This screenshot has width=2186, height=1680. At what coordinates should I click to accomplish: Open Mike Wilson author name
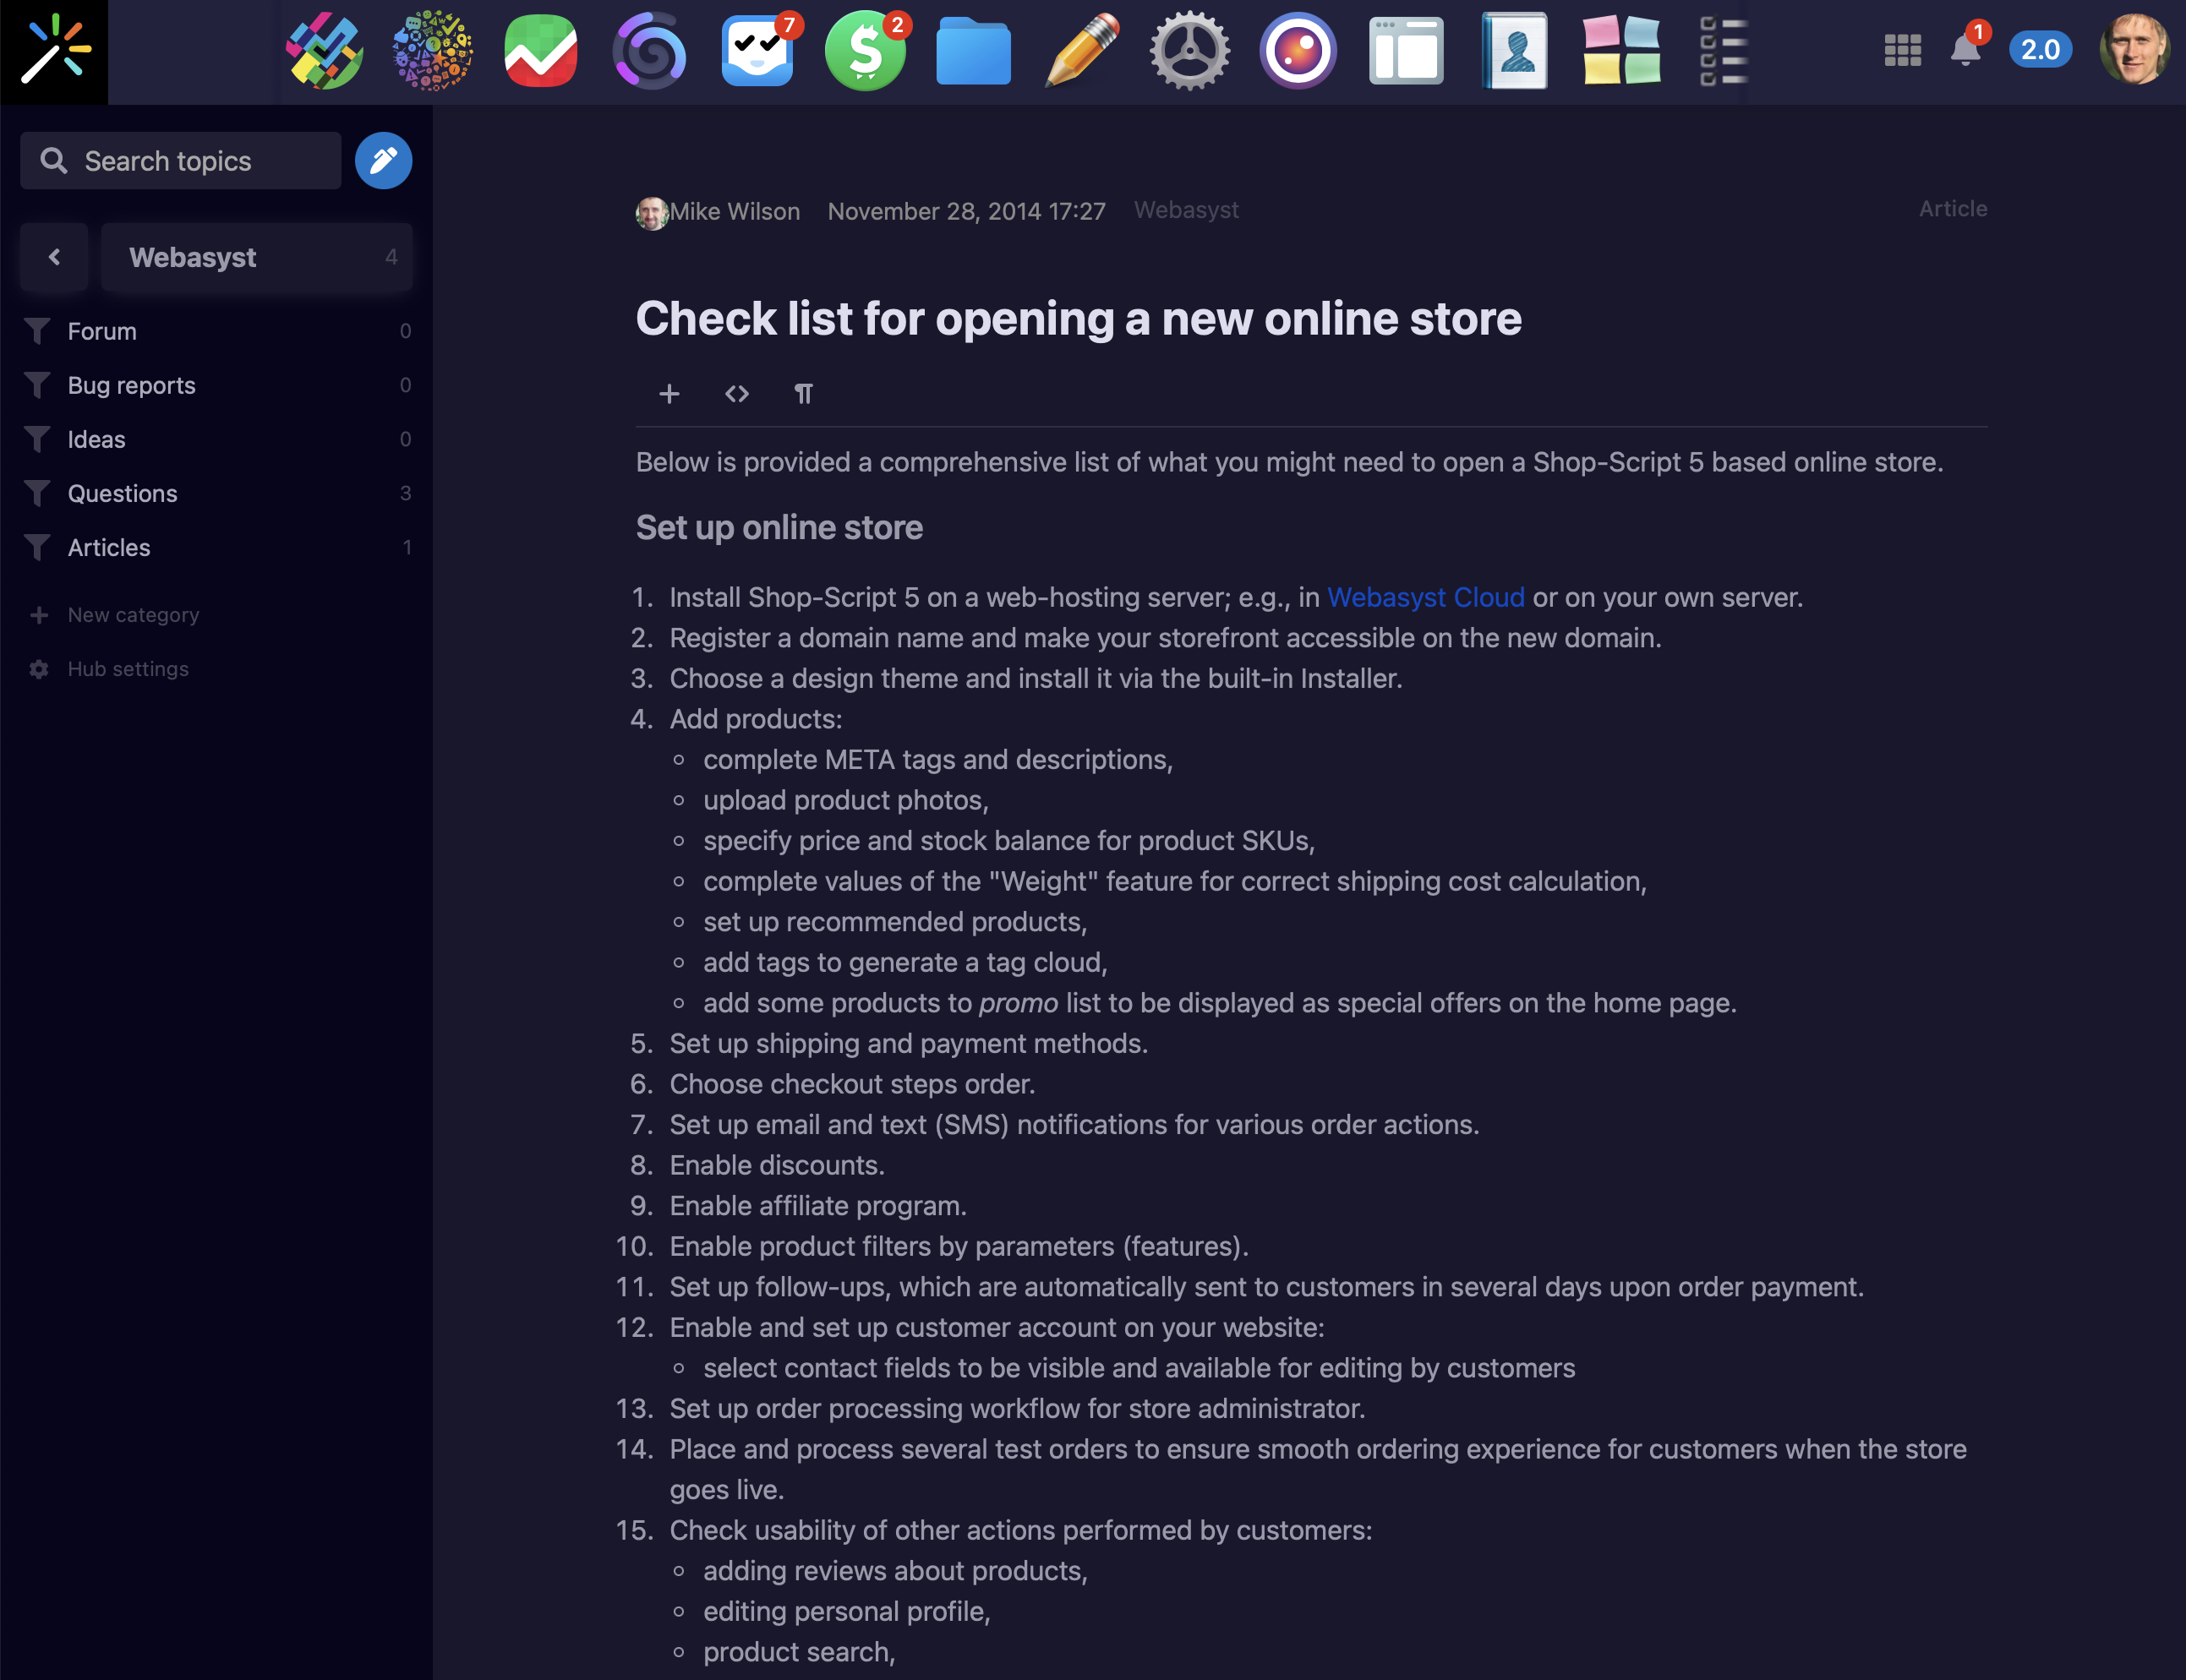tap(735, 212)
